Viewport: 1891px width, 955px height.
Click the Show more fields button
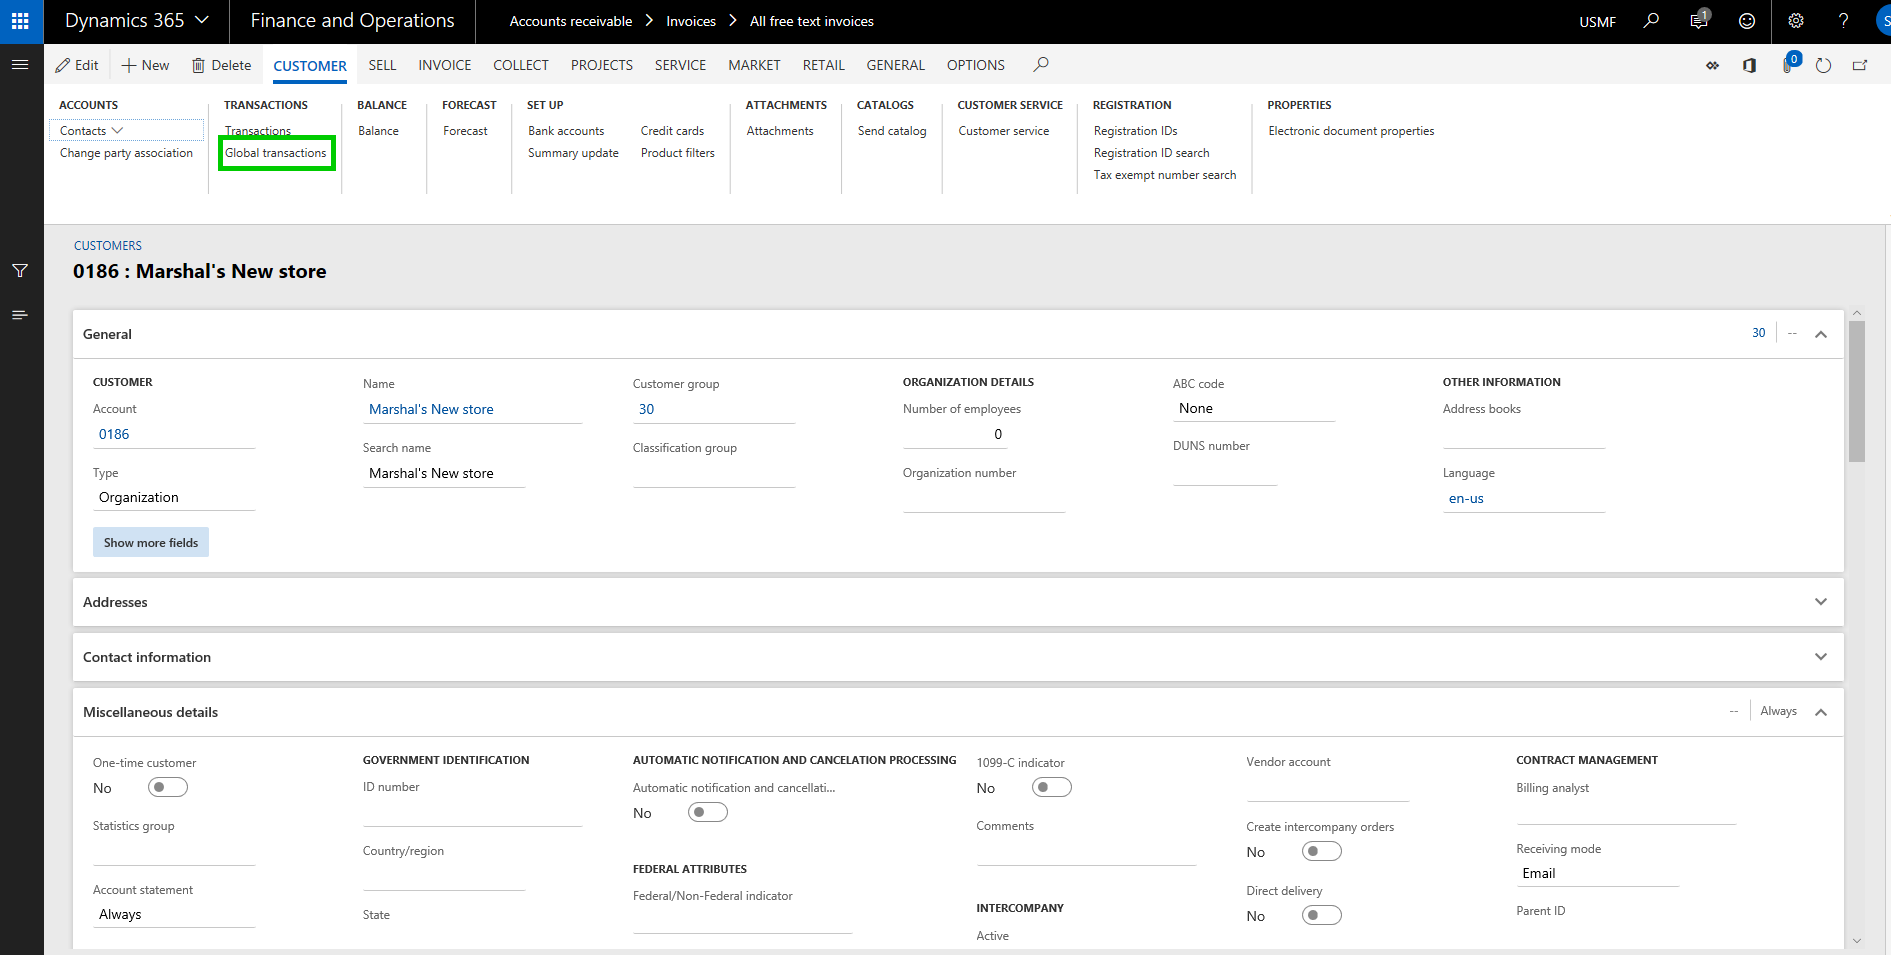(151, 543)
